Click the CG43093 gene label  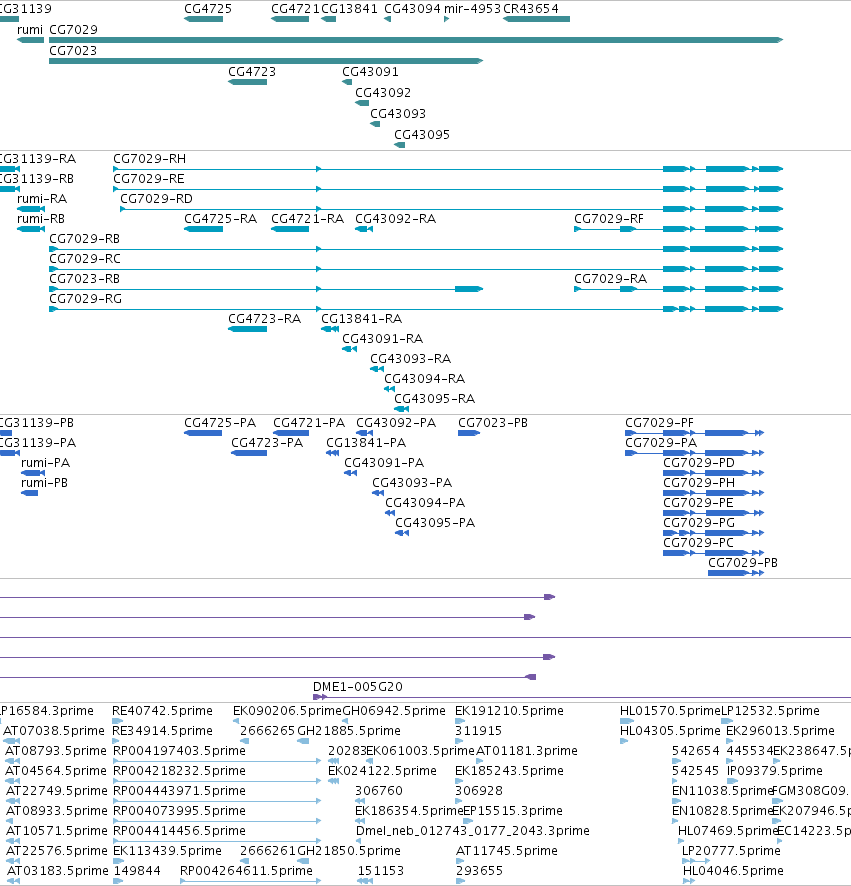click(398, 114)
